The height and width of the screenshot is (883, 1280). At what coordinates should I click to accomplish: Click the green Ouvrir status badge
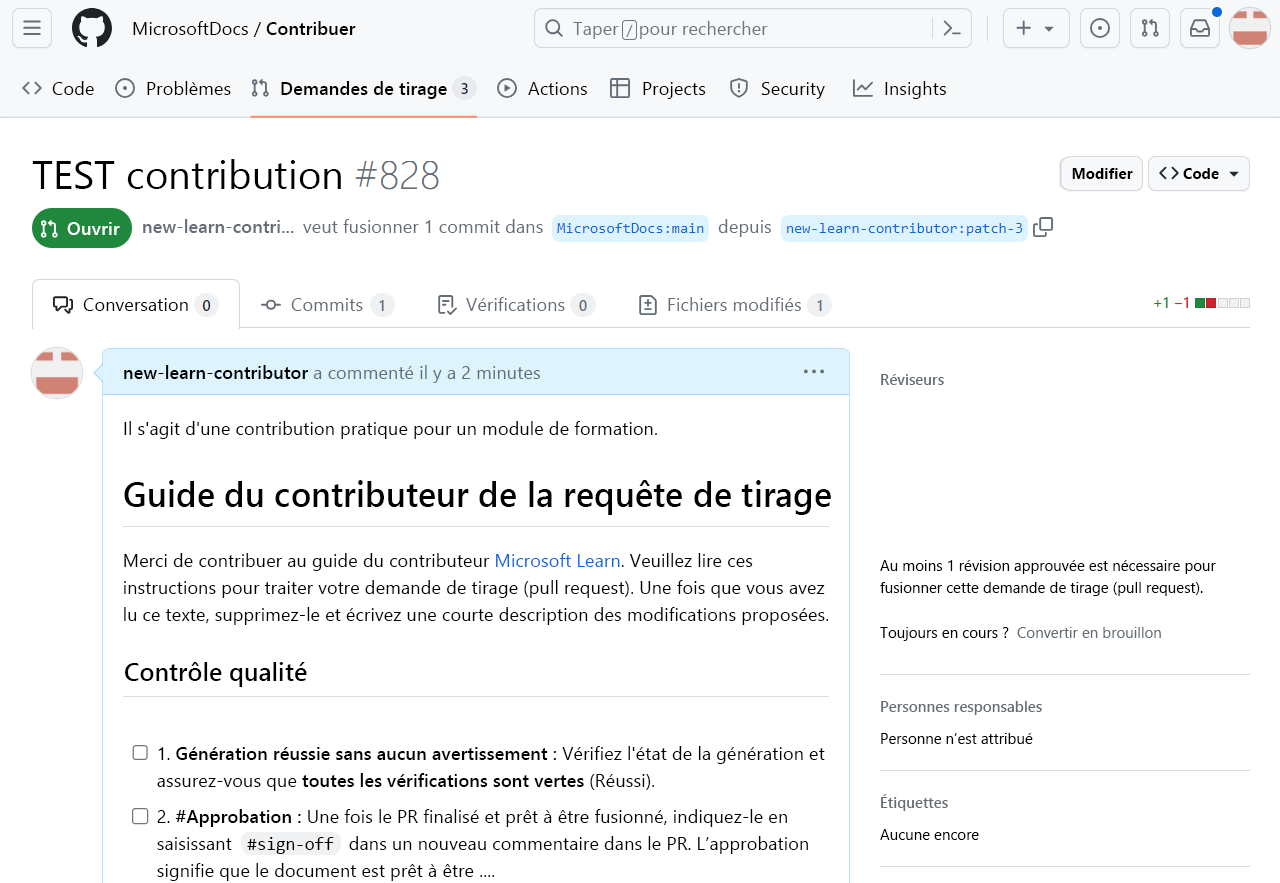tap(82, 228)
